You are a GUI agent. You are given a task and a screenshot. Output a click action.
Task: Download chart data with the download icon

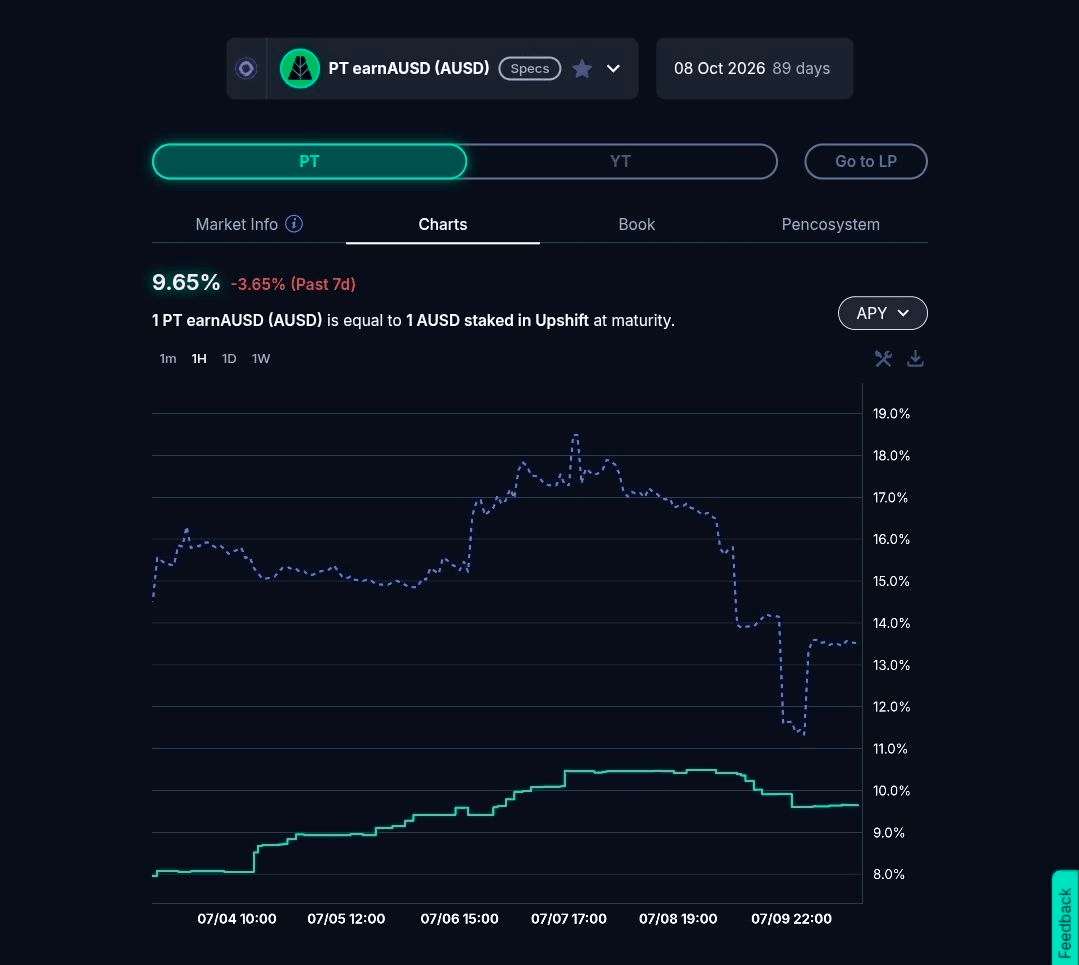(915, 359)
